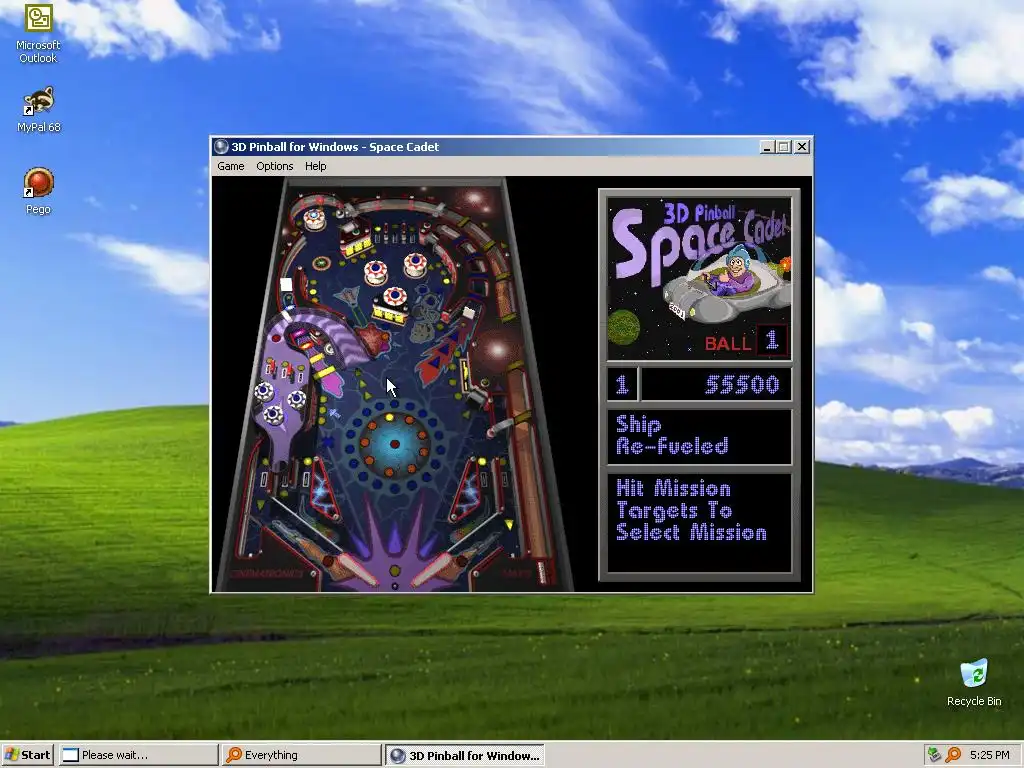Click the 3D Pinball taskbar button
The width and height of the screenshot is (1024, 768).
coord(464,756)
